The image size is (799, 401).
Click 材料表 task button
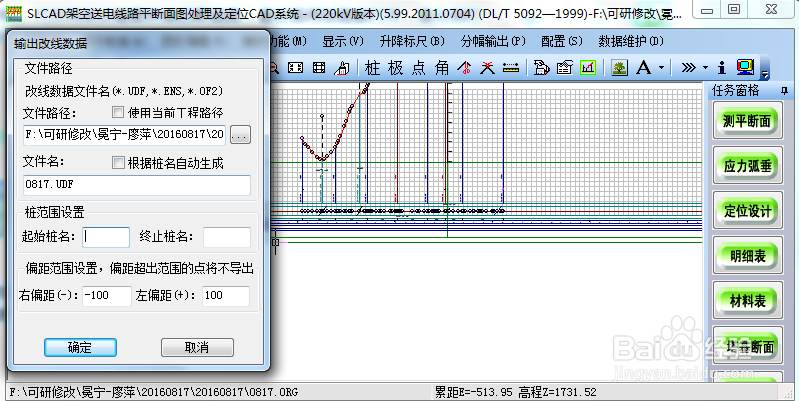click(748, 301)
